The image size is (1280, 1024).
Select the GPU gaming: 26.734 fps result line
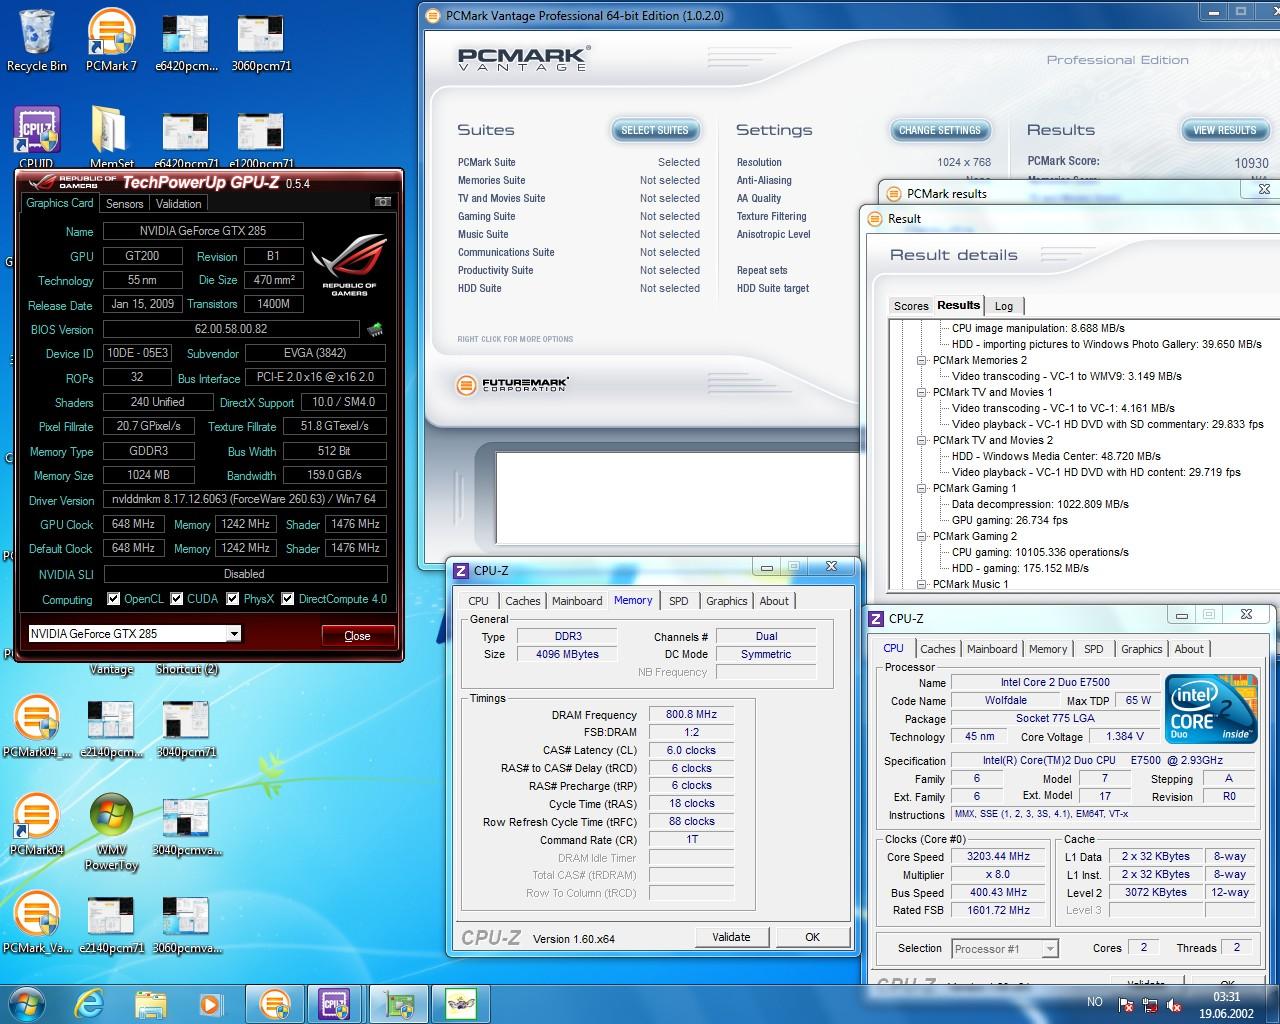1010,520
